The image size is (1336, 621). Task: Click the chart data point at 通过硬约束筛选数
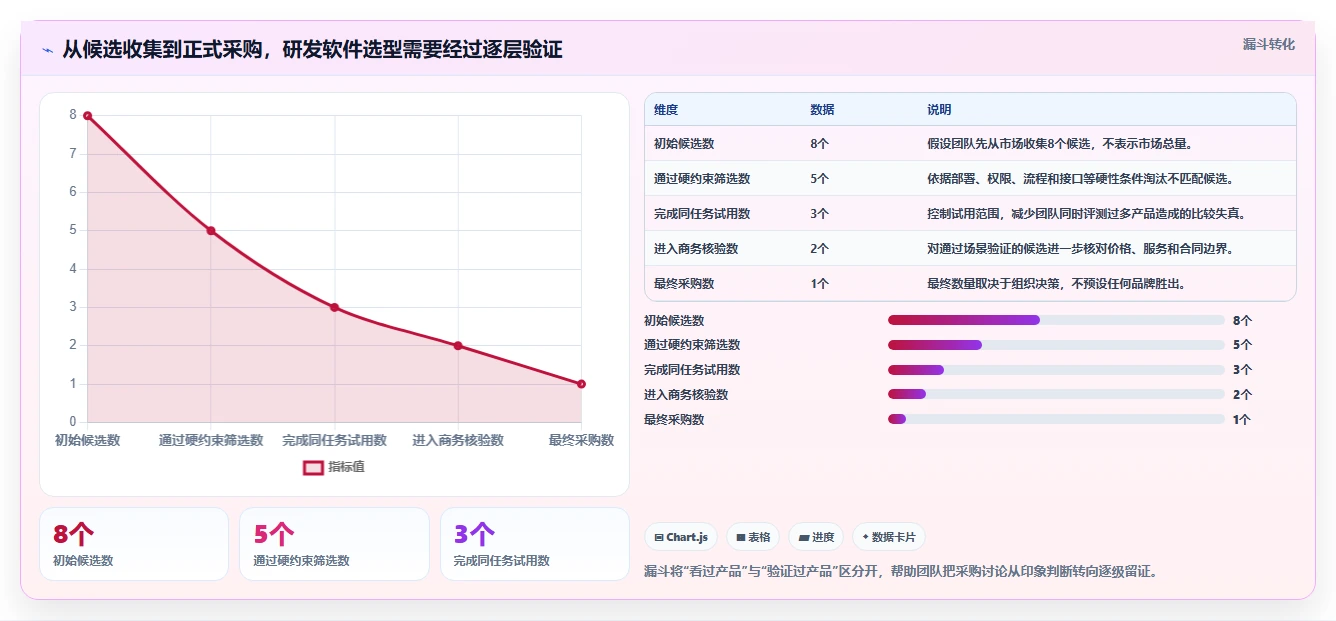click(211, 231)
